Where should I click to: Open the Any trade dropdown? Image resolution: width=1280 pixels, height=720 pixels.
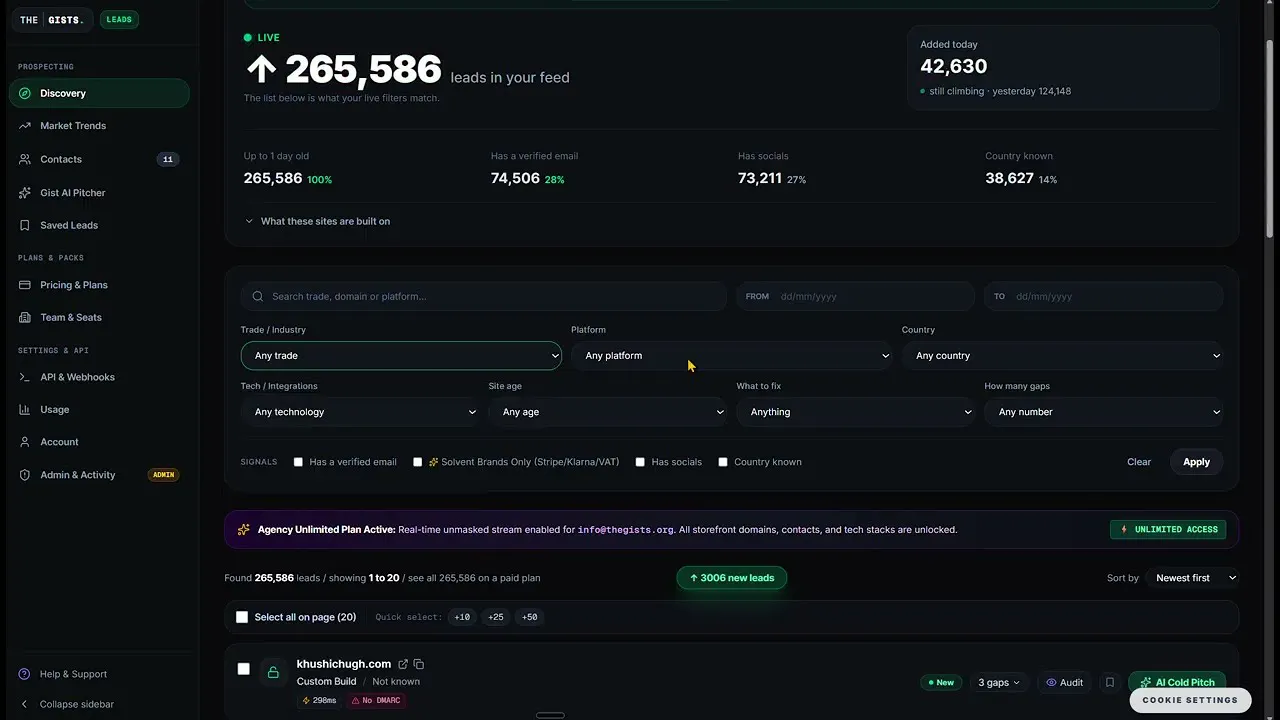click(401, 356)
